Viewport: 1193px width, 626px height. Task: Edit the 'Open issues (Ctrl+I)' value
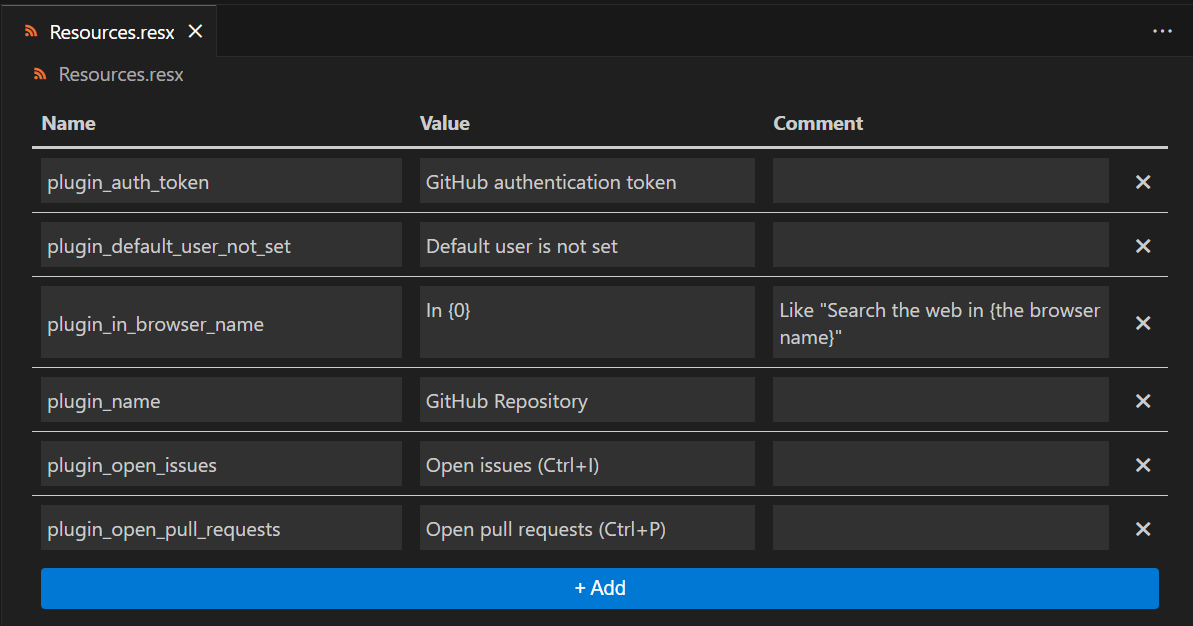(587, 465)
